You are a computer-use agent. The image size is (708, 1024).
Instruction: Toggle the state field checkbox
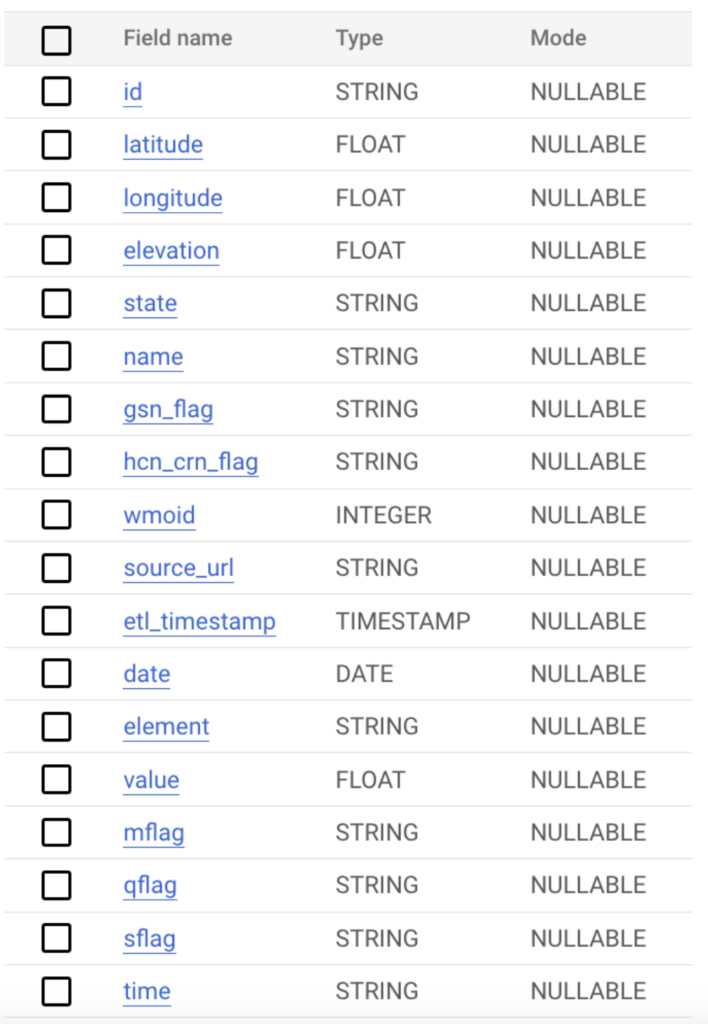tap(57, 303)
